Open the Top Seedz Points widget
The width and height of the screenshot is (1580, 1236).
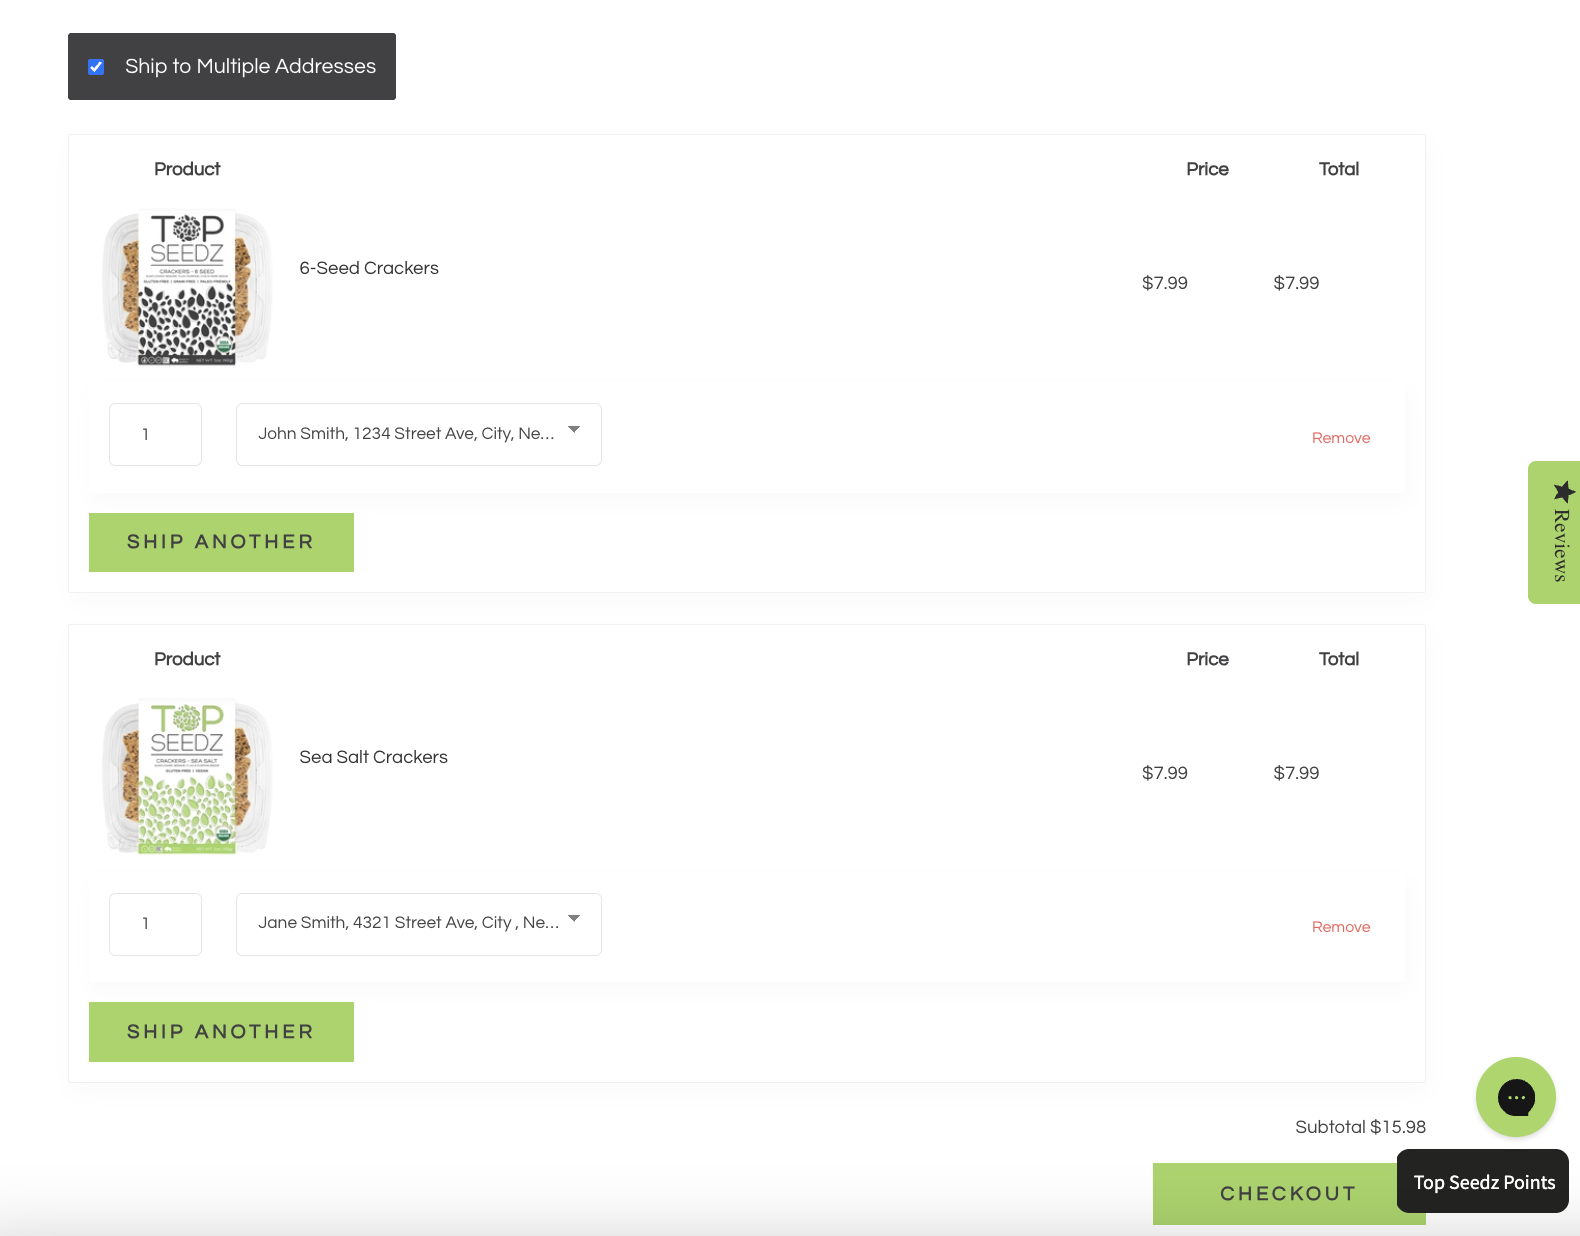1483,1182
